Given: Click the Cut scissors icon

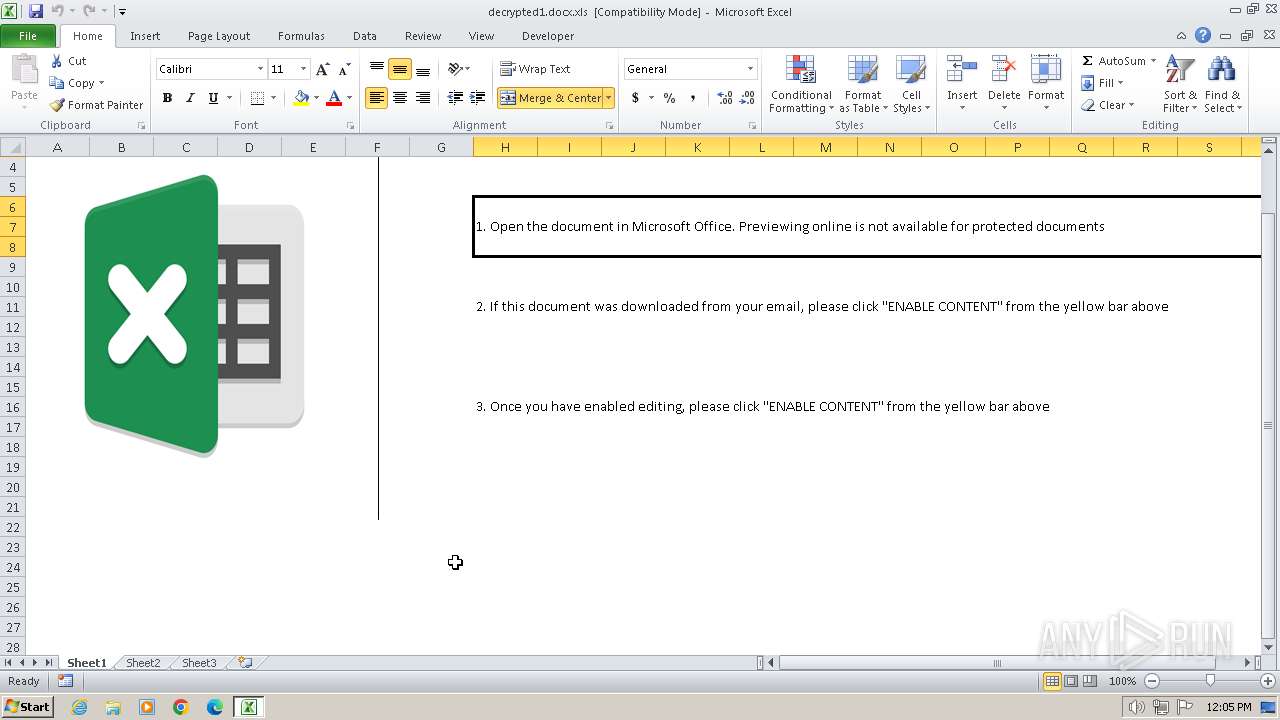Looking at the screenshot, I should point(57,61).
